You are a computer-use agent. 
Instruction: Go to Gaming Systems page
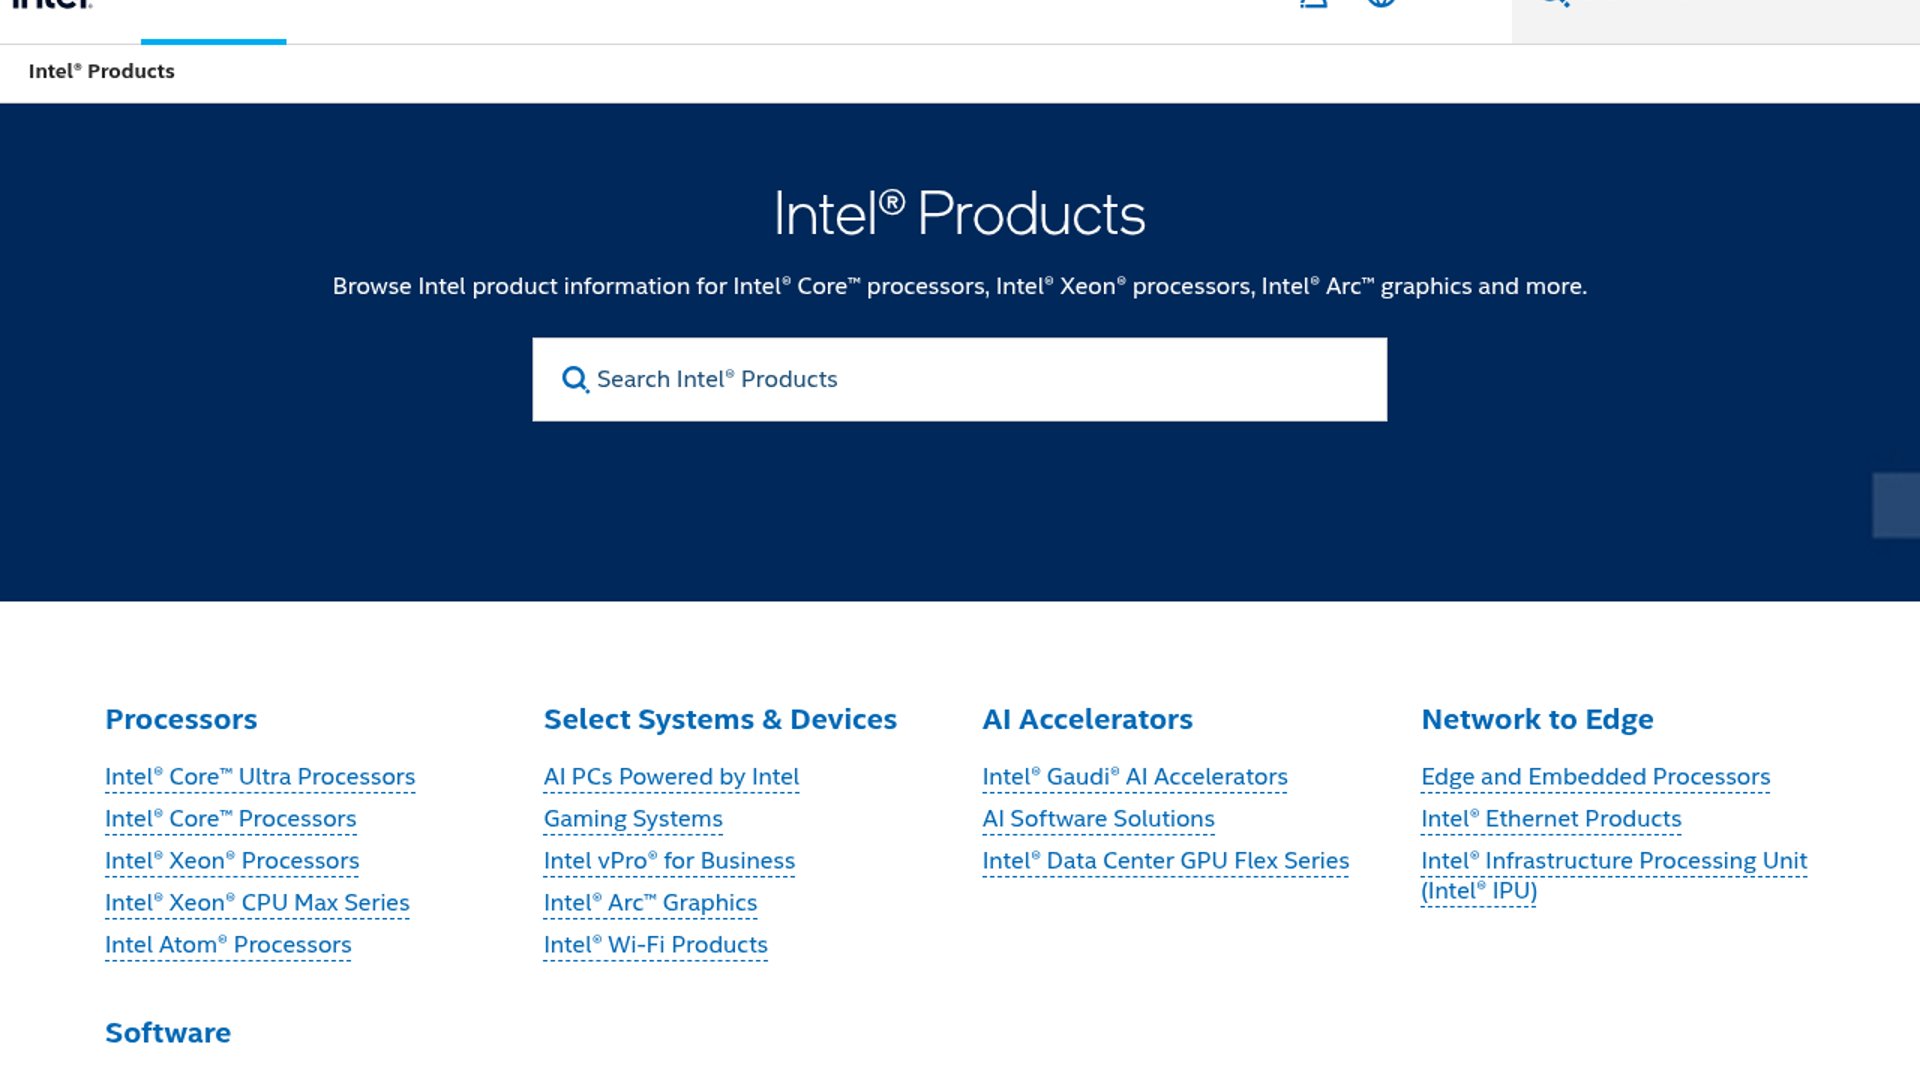[x=633, y=819]
